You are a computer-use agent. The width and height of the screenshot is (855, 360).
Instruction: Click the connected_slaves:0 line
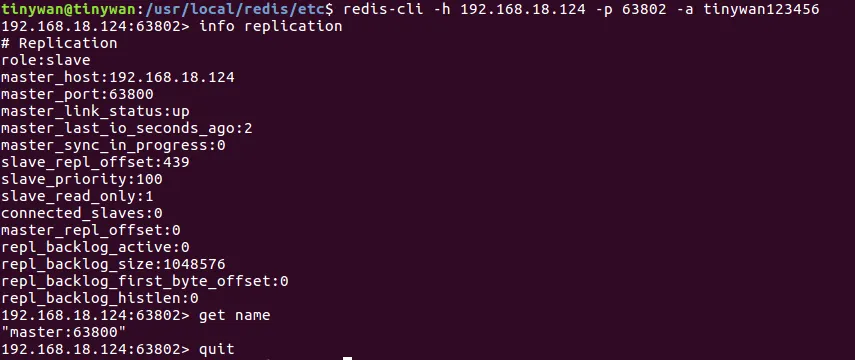[x=82, y=213]
